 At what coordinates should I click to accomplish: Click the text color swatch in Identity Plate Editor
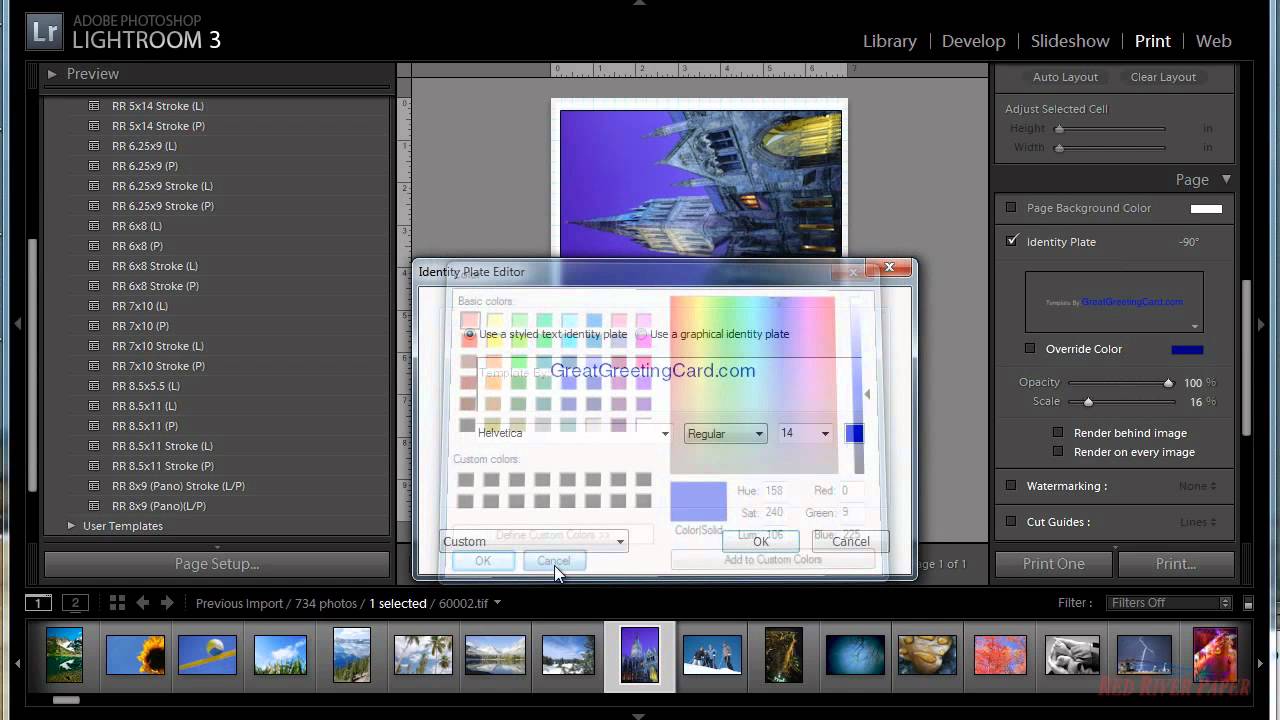pos(854,433)
